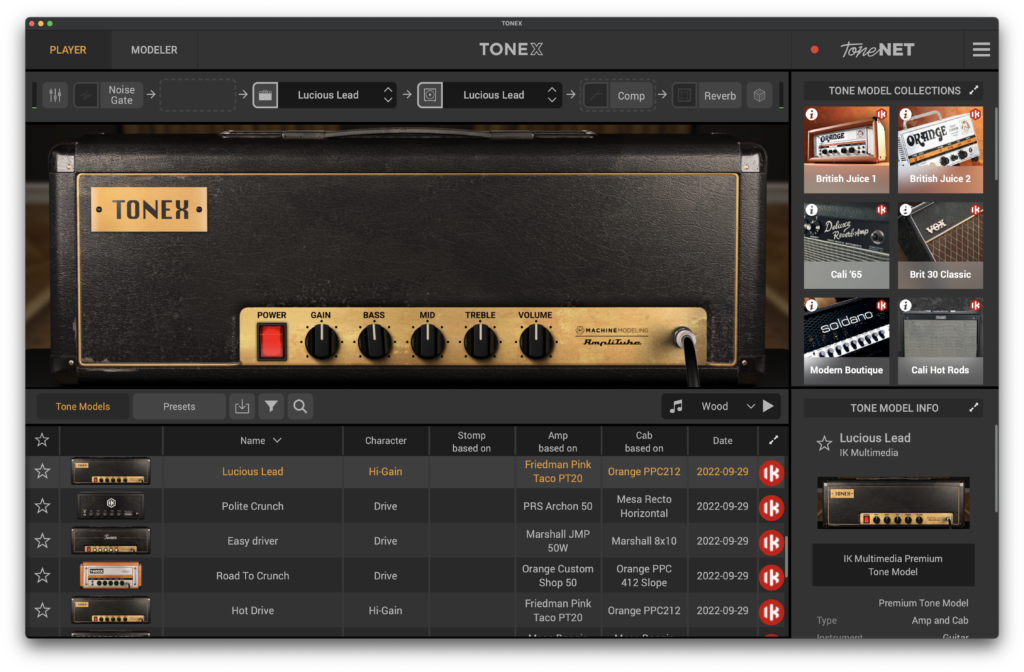Click the Reverb label button

[720, 96]
